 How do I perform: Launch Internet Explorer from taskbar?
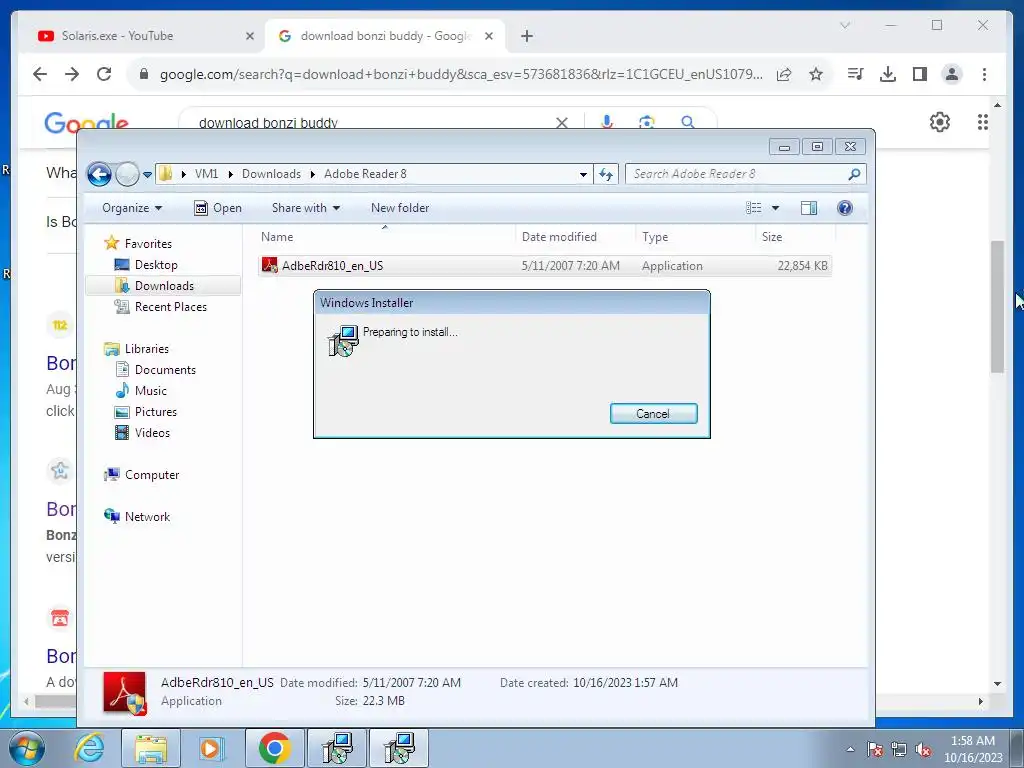point(89,748)
